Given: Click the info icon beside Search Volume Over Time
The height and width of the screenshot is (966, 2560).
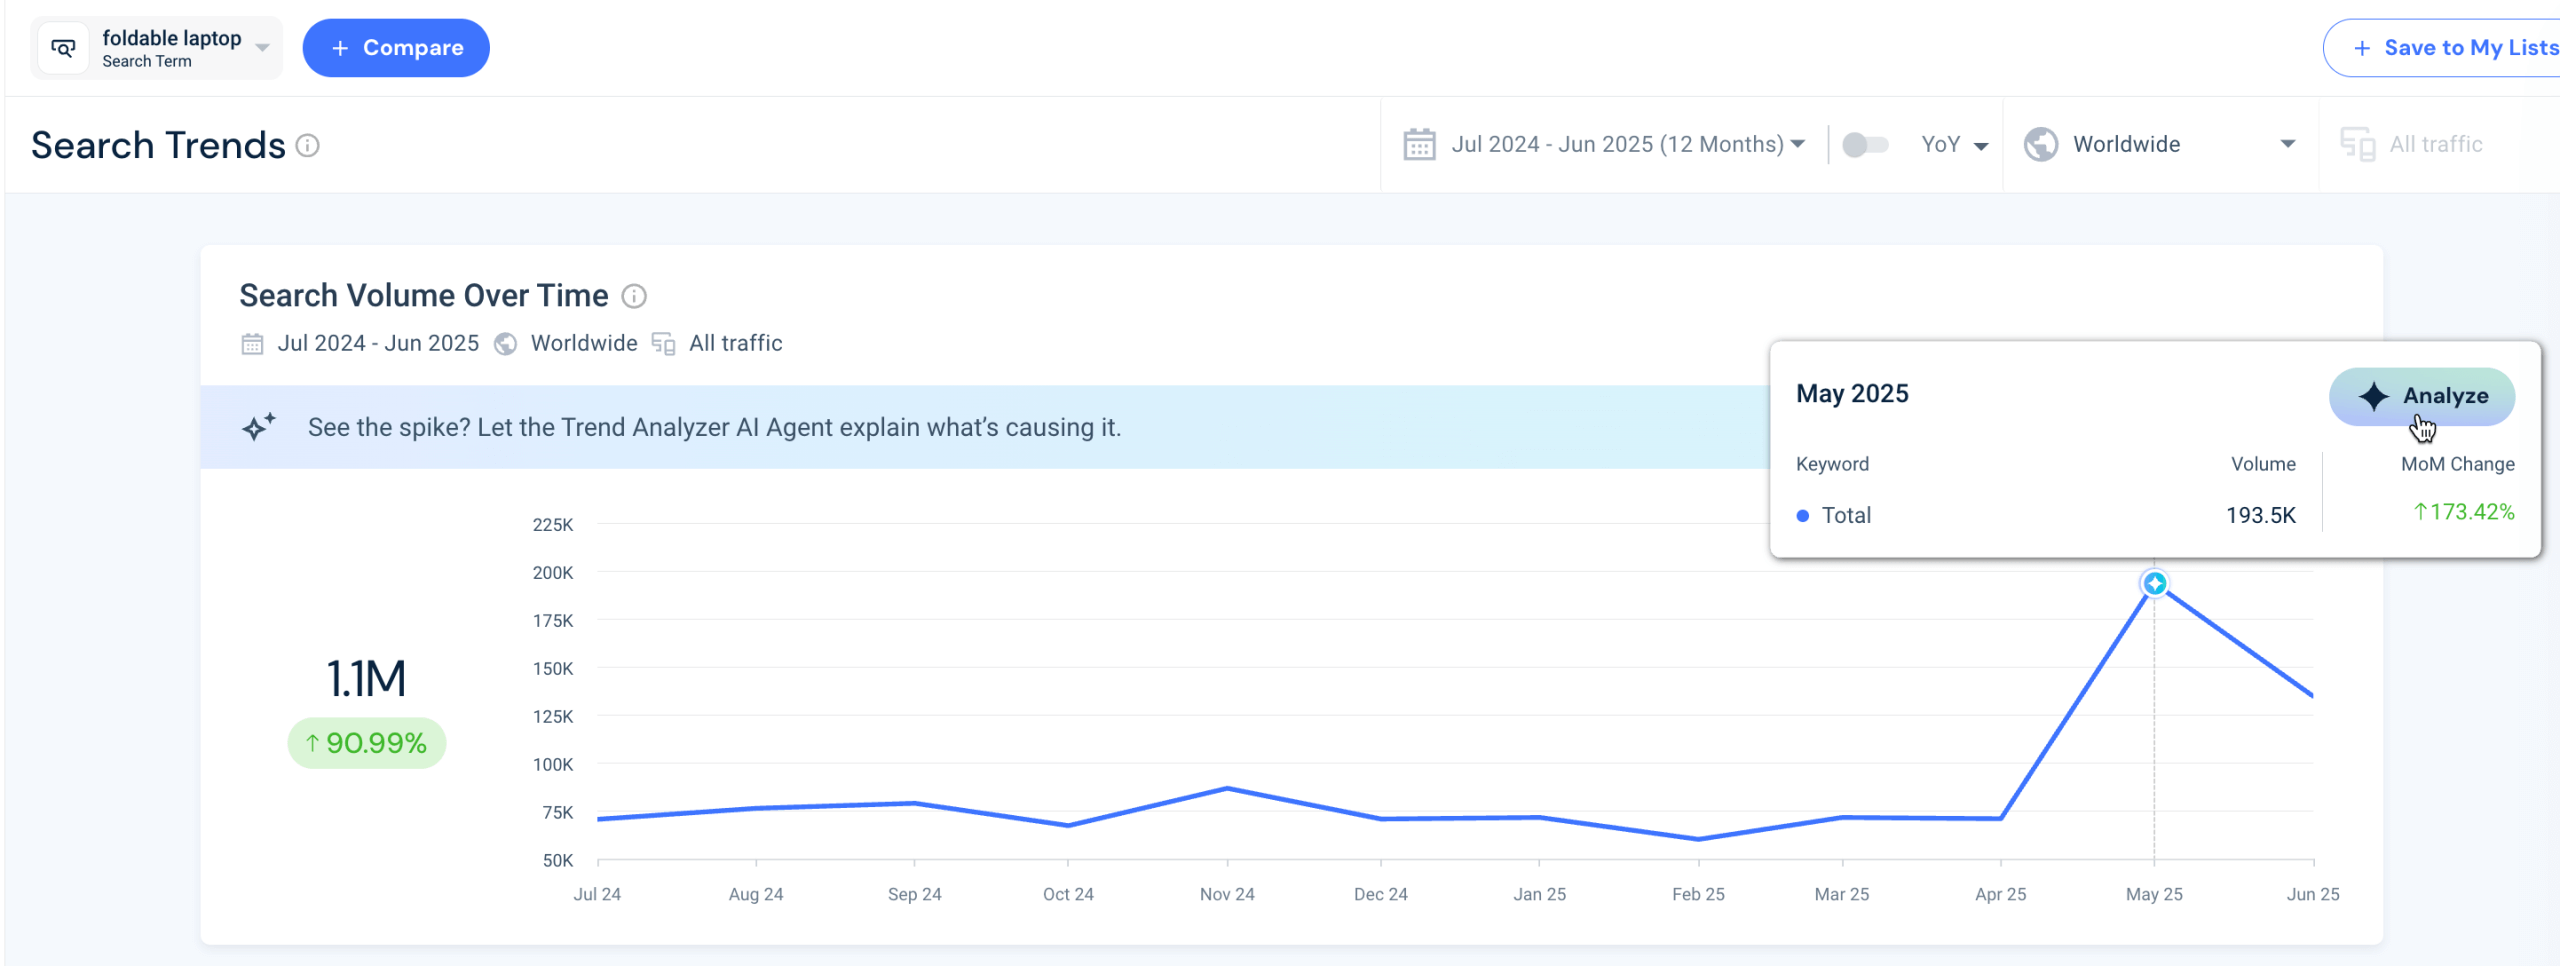Looking at the screenshot, I should tap(634, 296).
